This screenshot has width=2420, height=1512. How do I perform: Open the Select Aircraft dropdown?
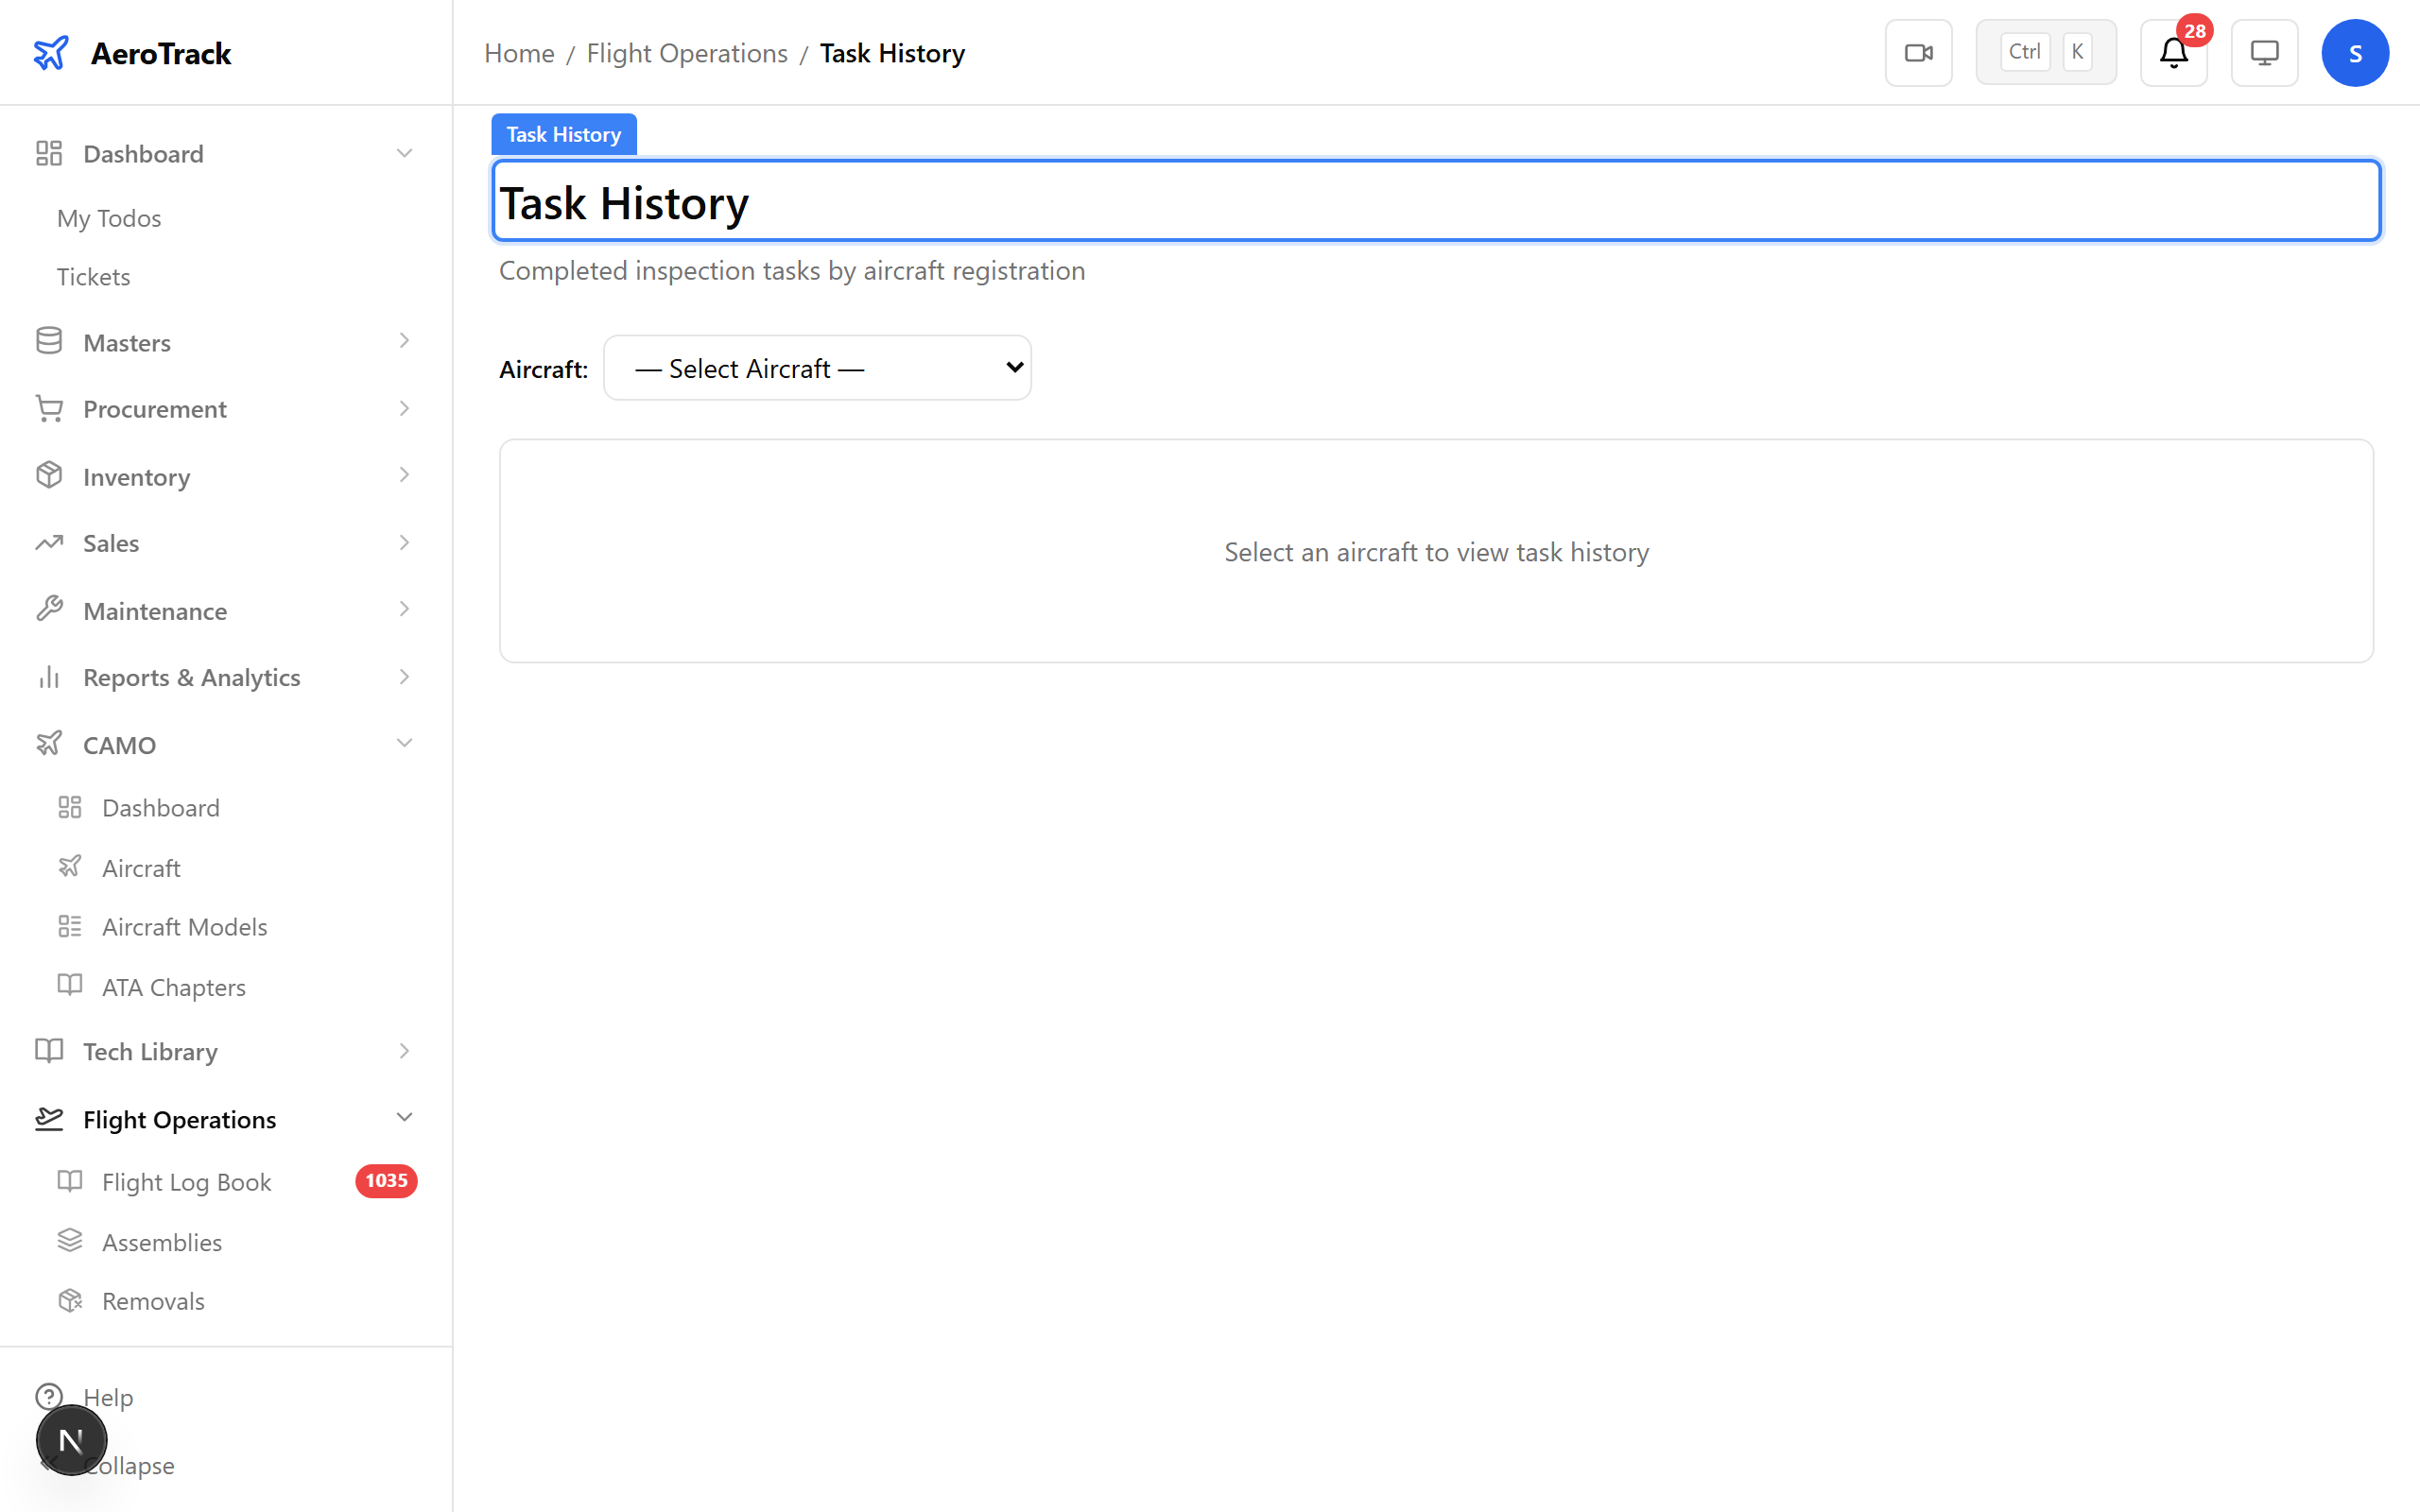816,367
